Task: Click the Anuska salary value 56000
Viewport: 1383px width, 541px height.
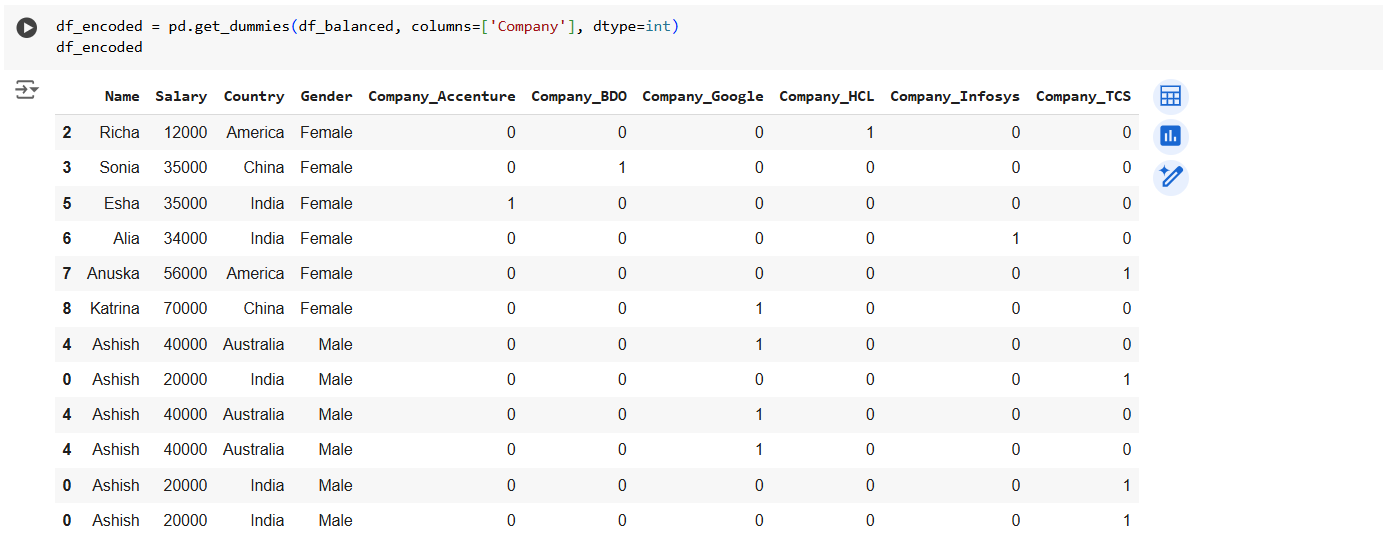Action: pyautogui.click(x=185, y=274)
